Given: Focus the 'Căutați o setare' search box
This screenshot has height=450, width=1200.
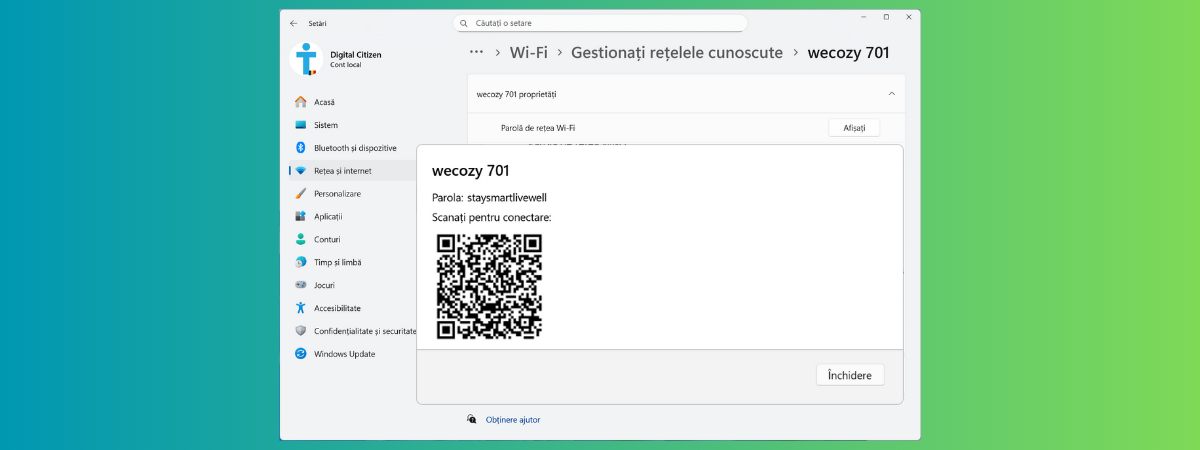Looking at the screenshot, I should (x=600, y=23).
